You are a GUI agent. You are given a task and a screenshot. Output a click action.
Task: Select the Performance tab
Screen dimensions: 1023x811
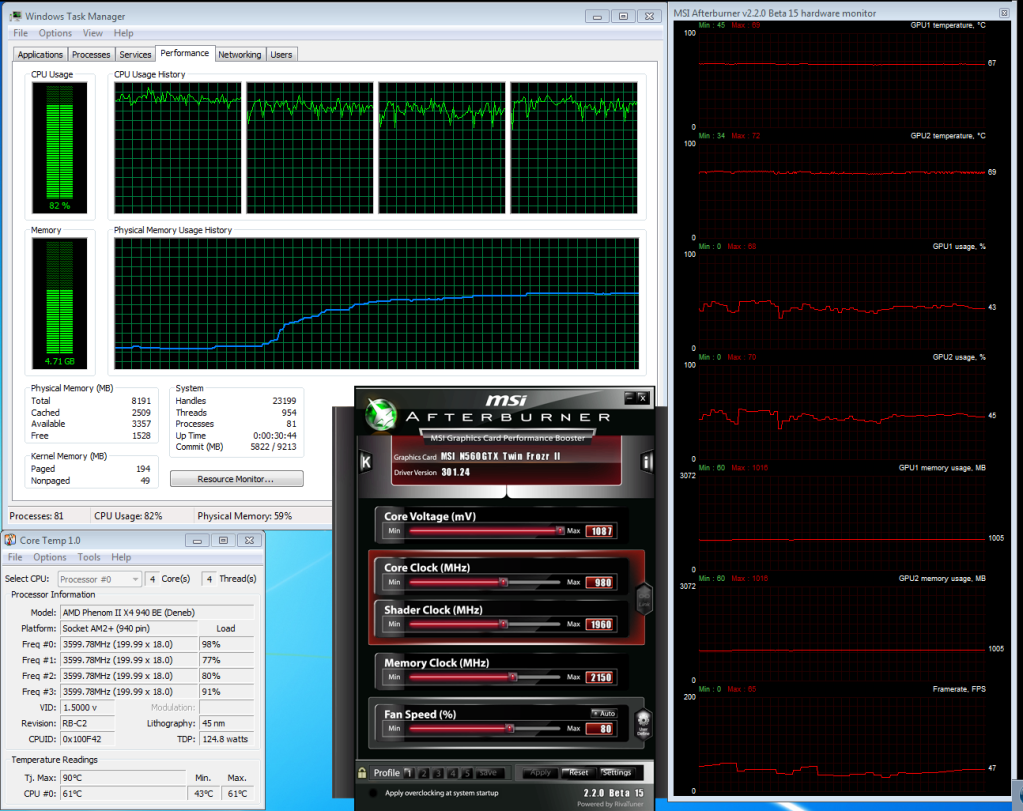click(185, 54)
